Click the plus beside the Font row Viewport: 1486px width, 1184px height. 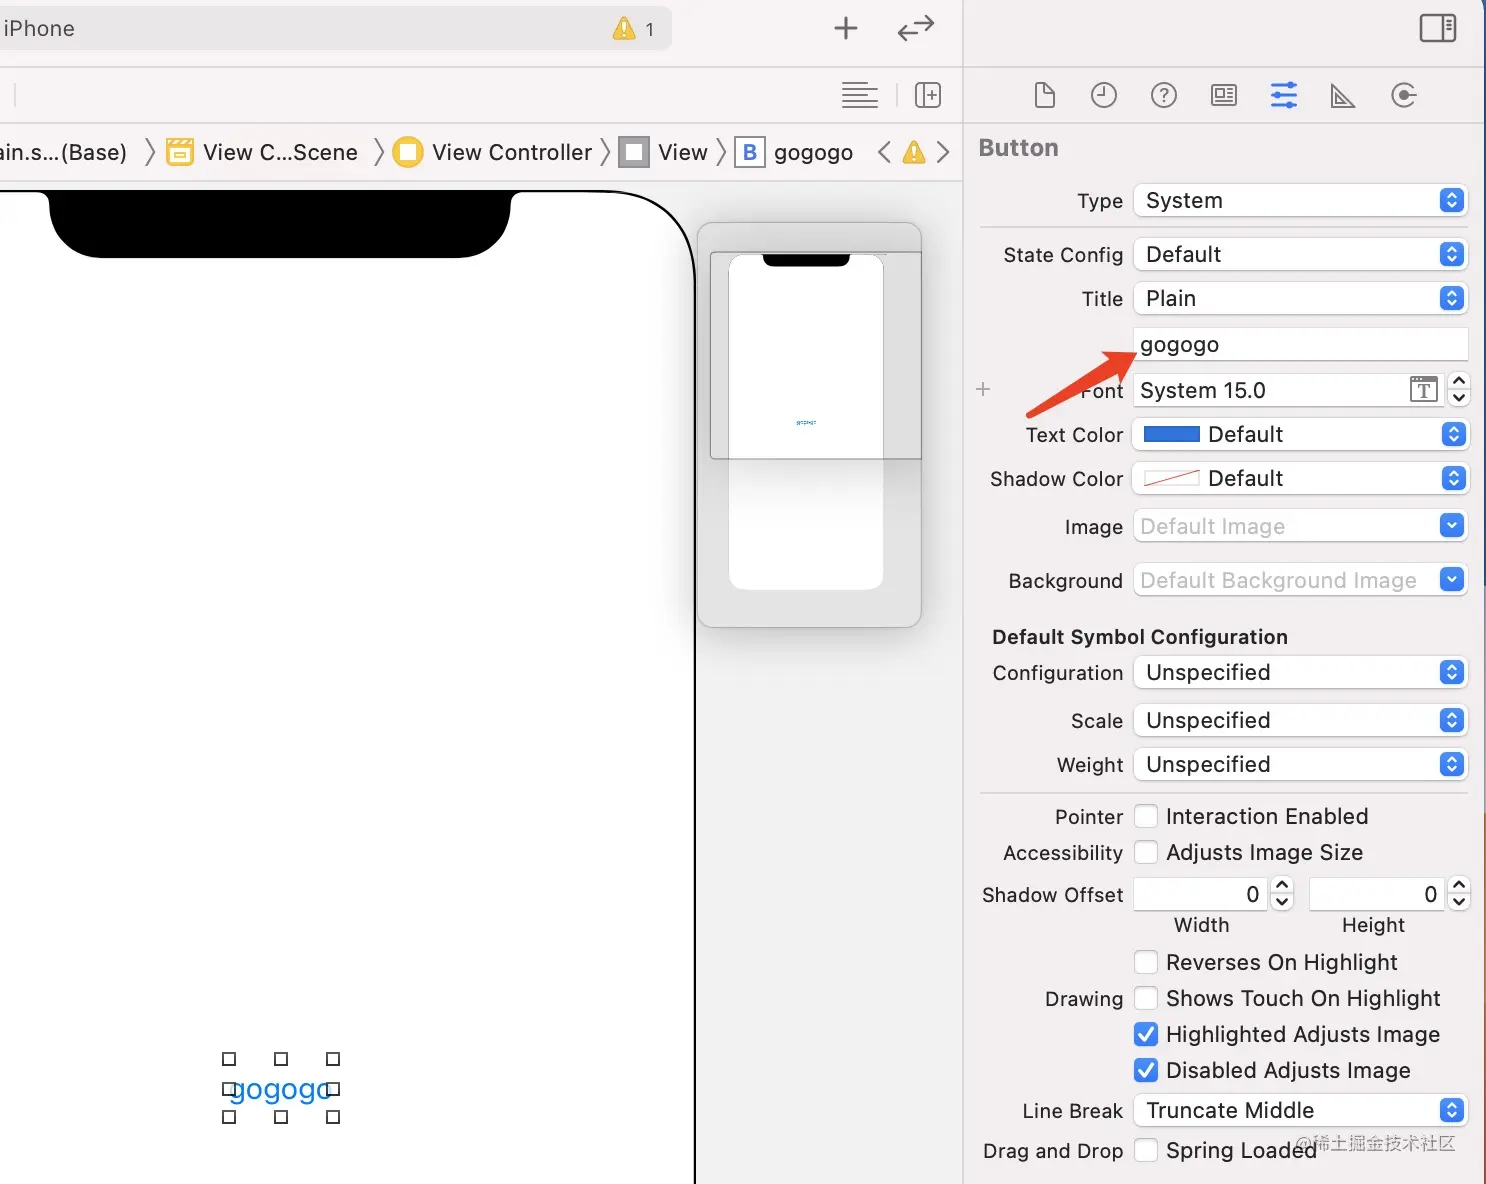click(983, 389)
